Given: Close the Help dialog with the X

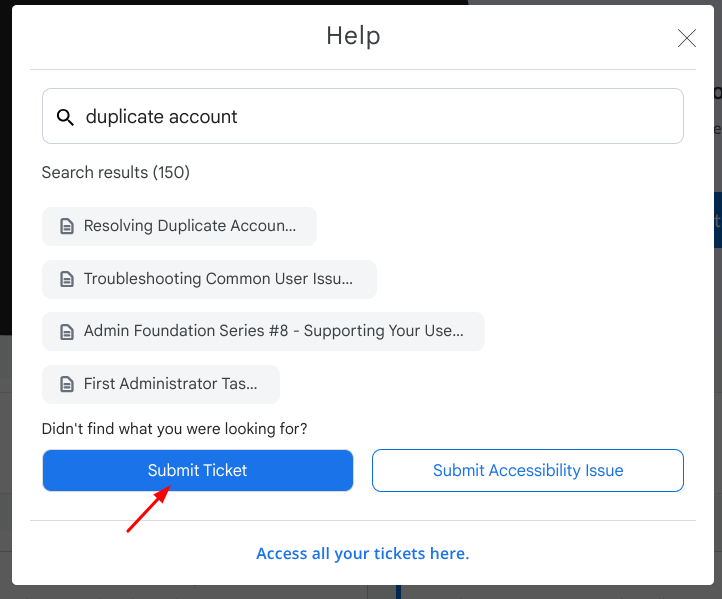Looking at the screenshot, I should (x=687, y=38).
